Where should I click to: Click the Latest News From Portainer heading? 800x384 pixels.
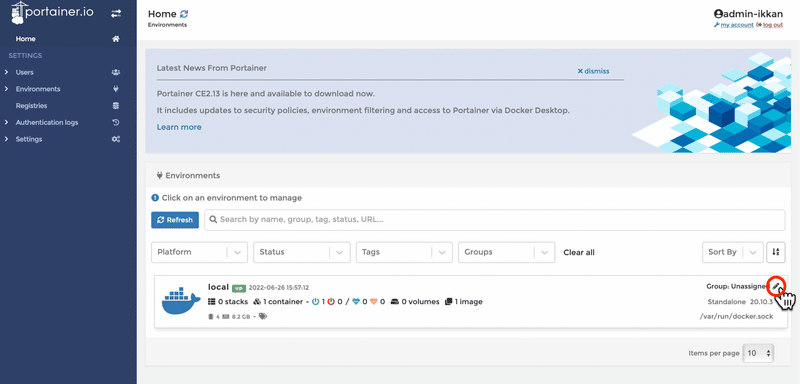coord(211,68)
